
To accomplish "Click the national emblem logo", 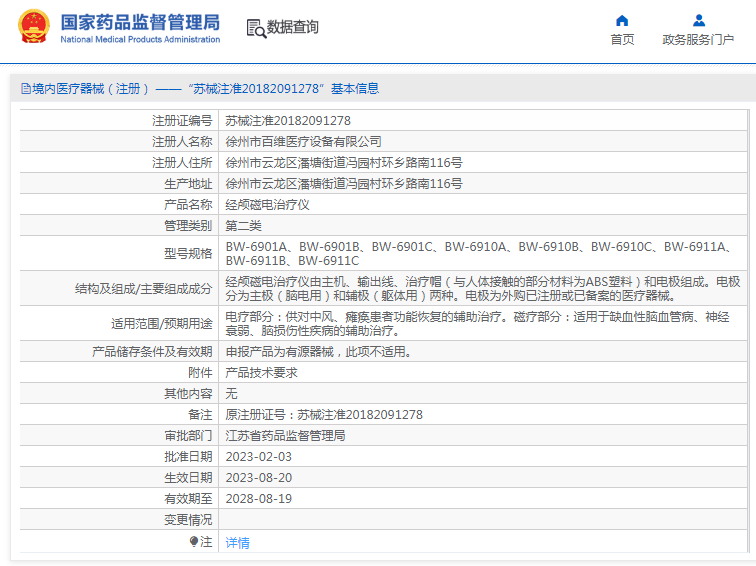I will (x=33, y=27).
